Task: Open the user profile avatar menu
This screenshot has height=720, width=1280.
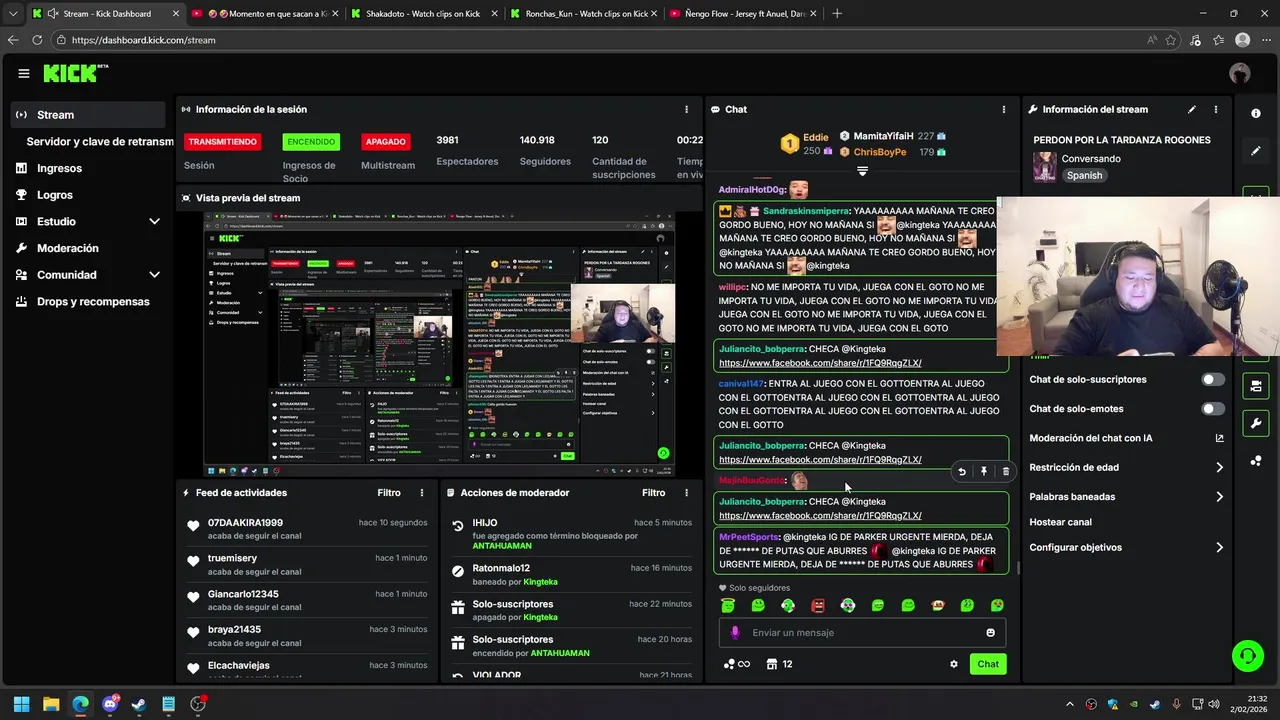Action: tap(1240, 73)
